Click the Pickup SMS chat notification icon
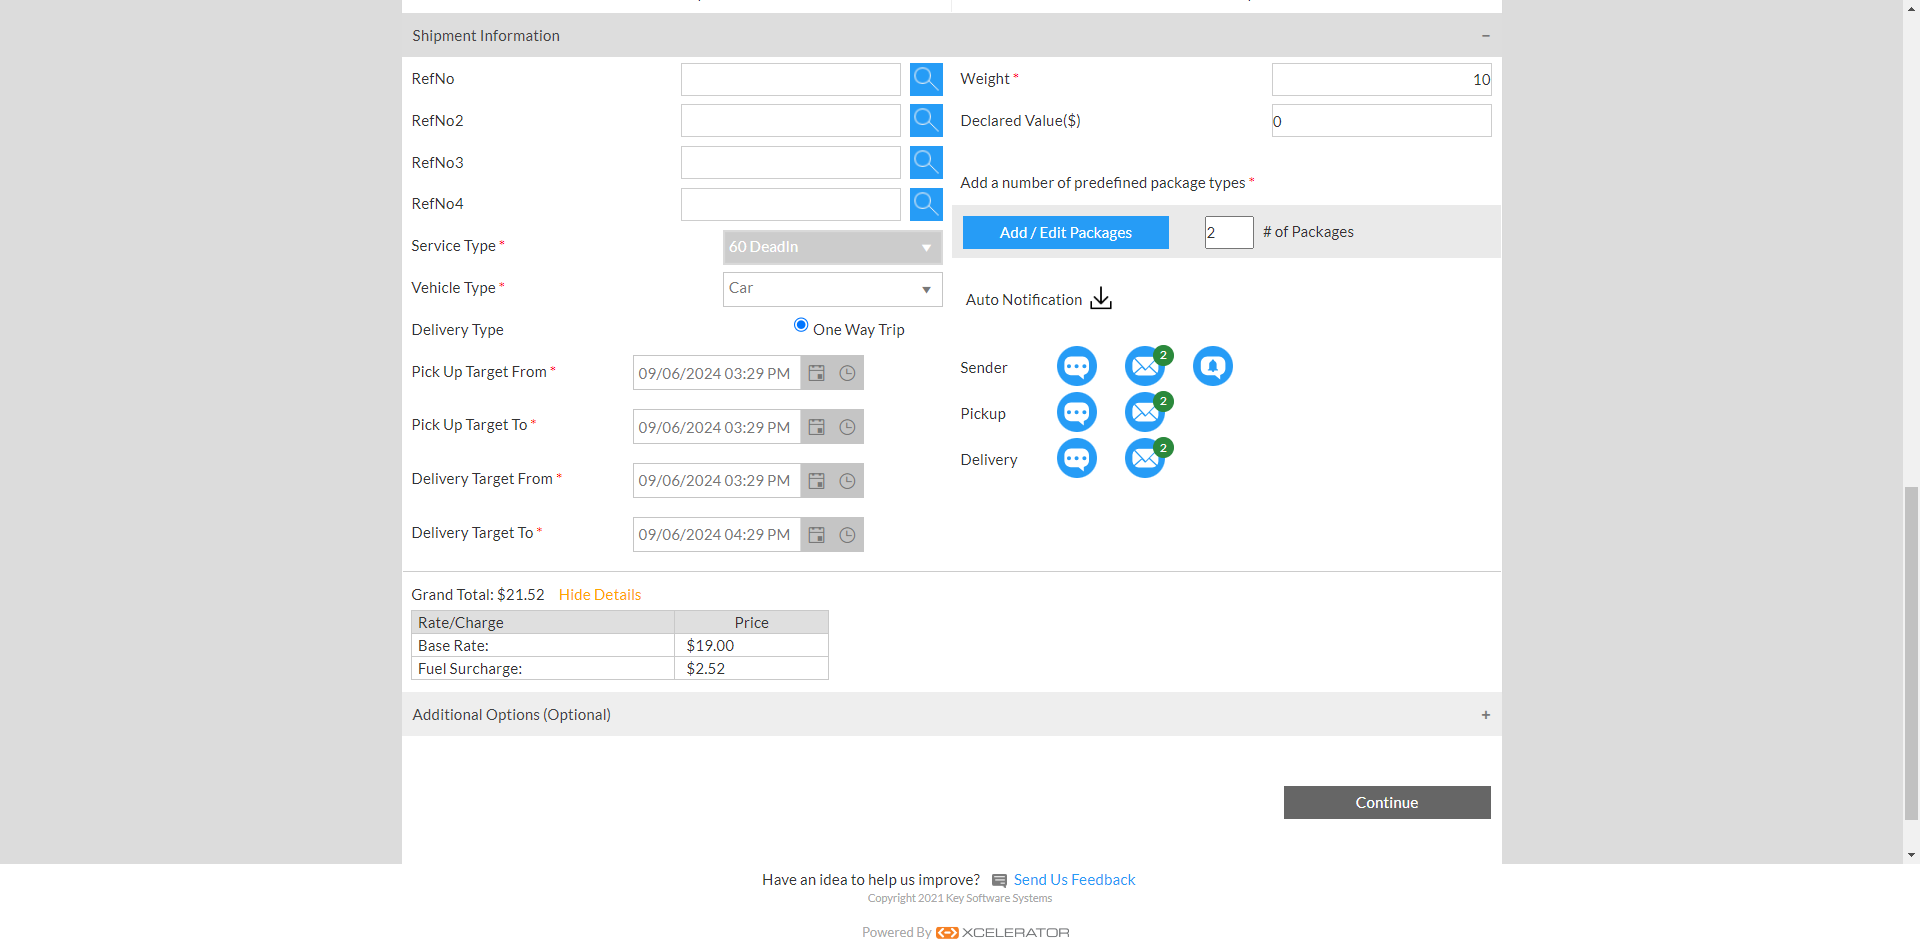 [x=1077, y=412]
